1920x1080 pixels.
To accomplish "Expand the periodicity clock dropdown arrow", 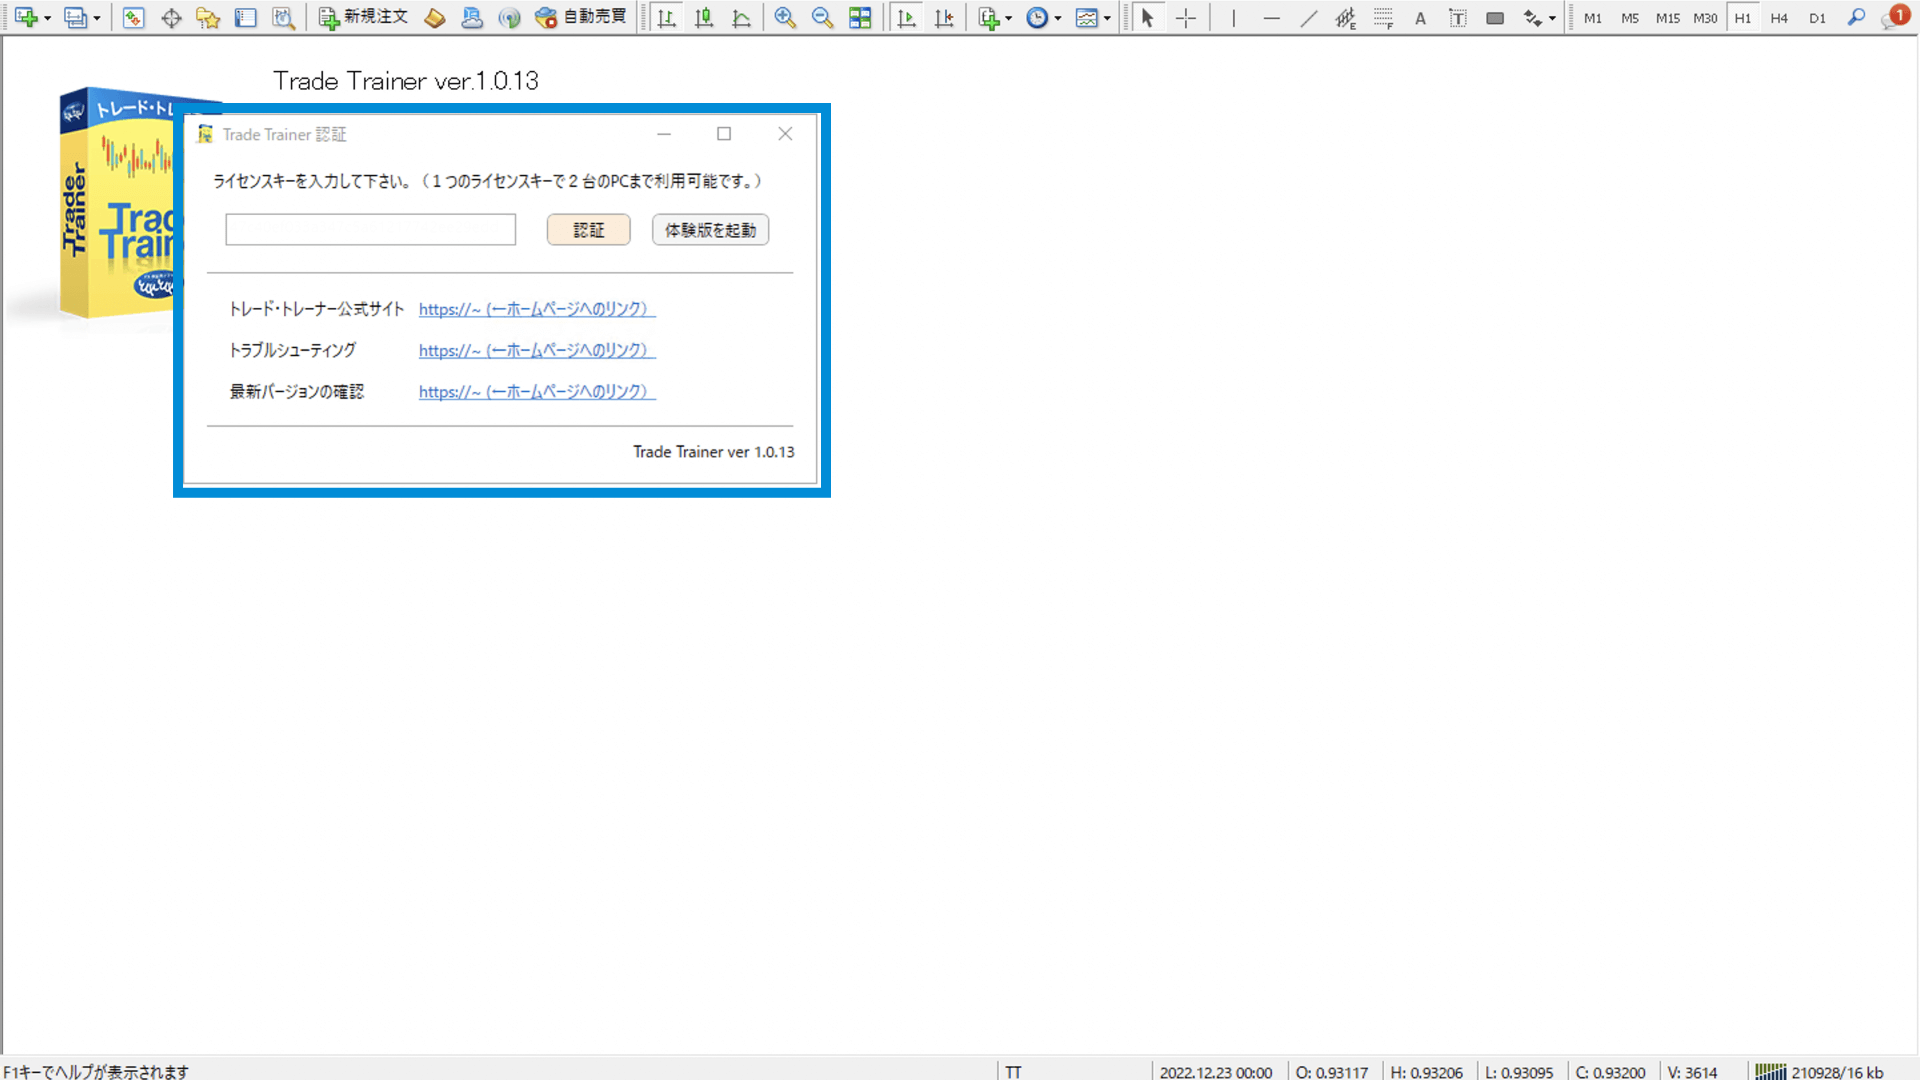I will [1058, 18].
